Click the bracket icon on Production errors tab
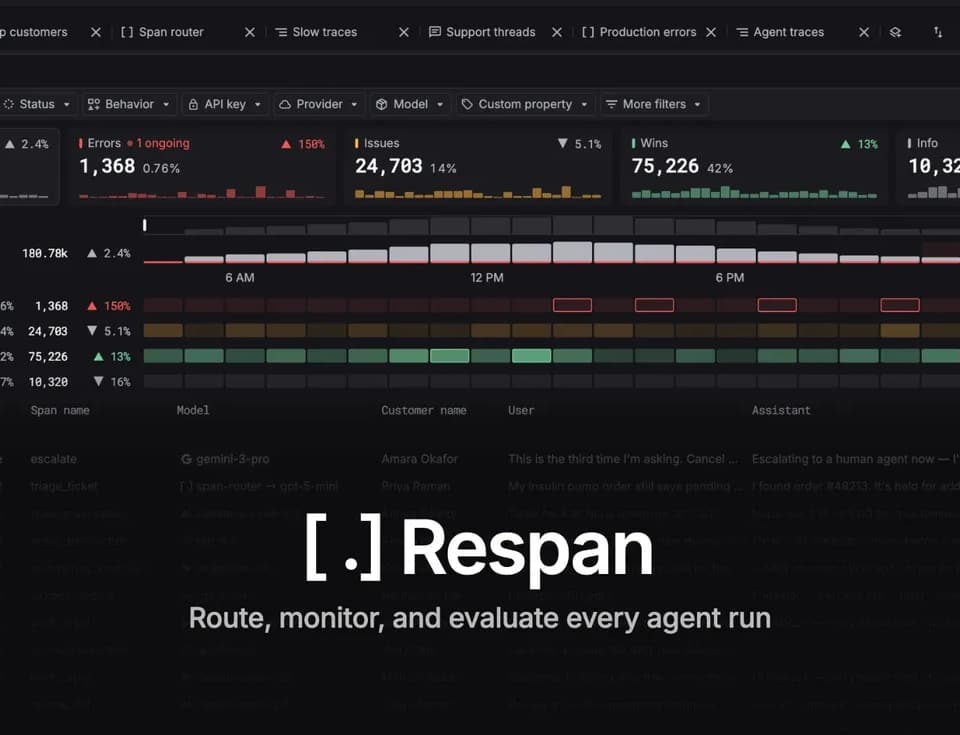 pos(588,32)
